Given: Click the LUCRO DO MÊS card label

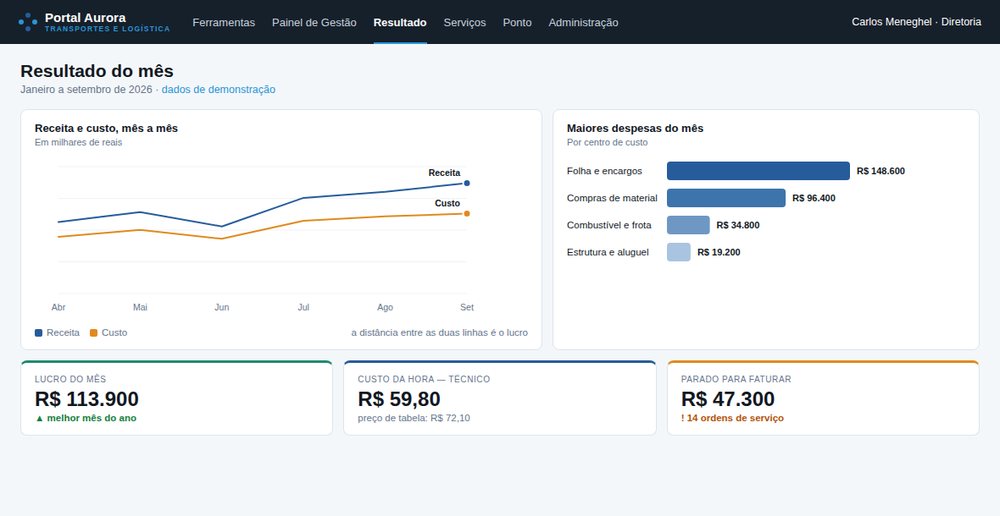Looking at the screenshot, I should tap(71, 380).
